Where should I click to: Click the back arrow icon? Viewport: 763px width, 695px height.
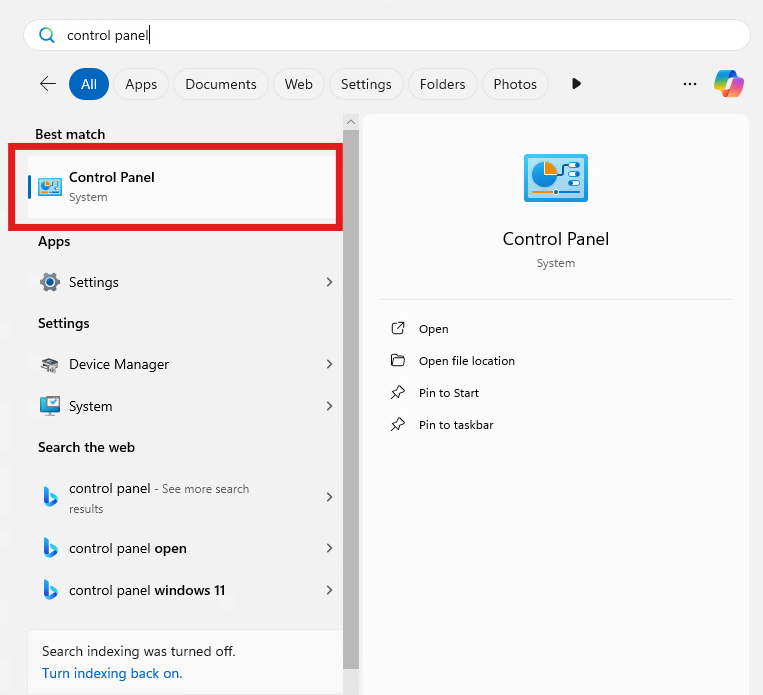[x=47, y=84]
